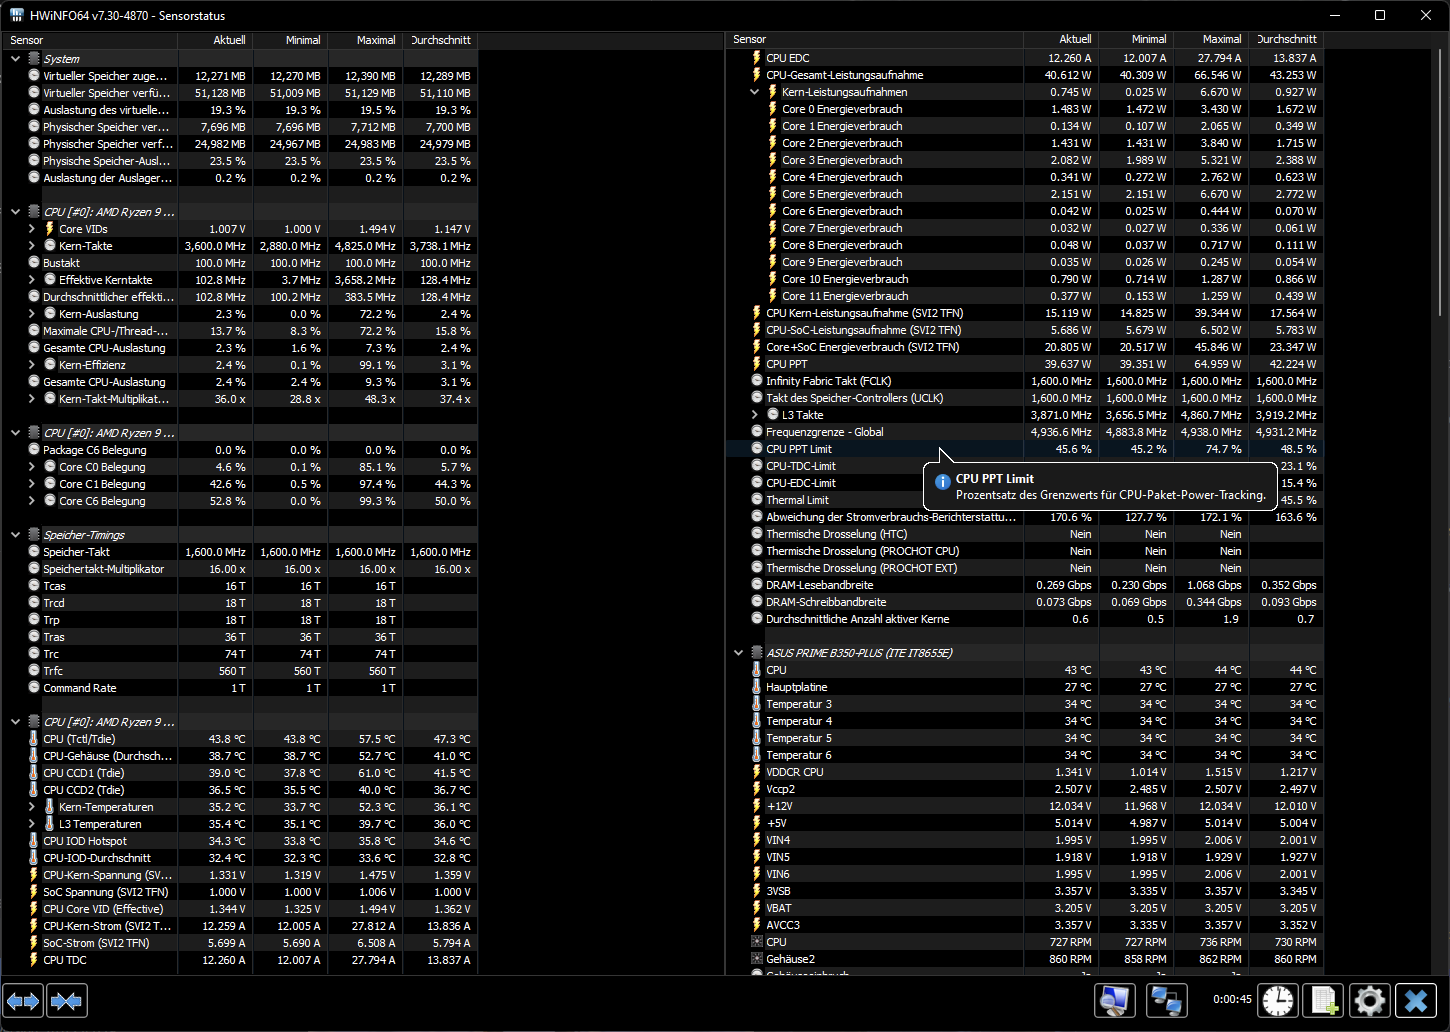
Task: Expand the L3 Takte row
Action: point(755,415)
